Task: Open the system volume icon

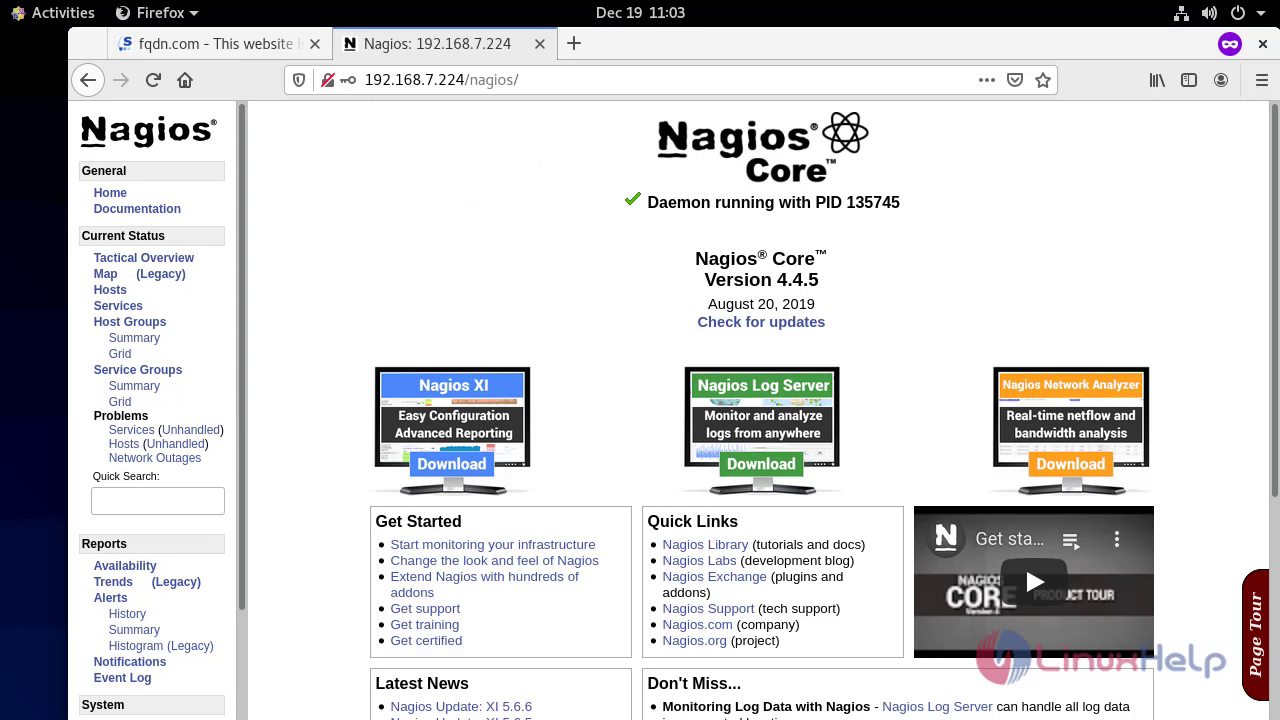Action: tap(1209, 13)
